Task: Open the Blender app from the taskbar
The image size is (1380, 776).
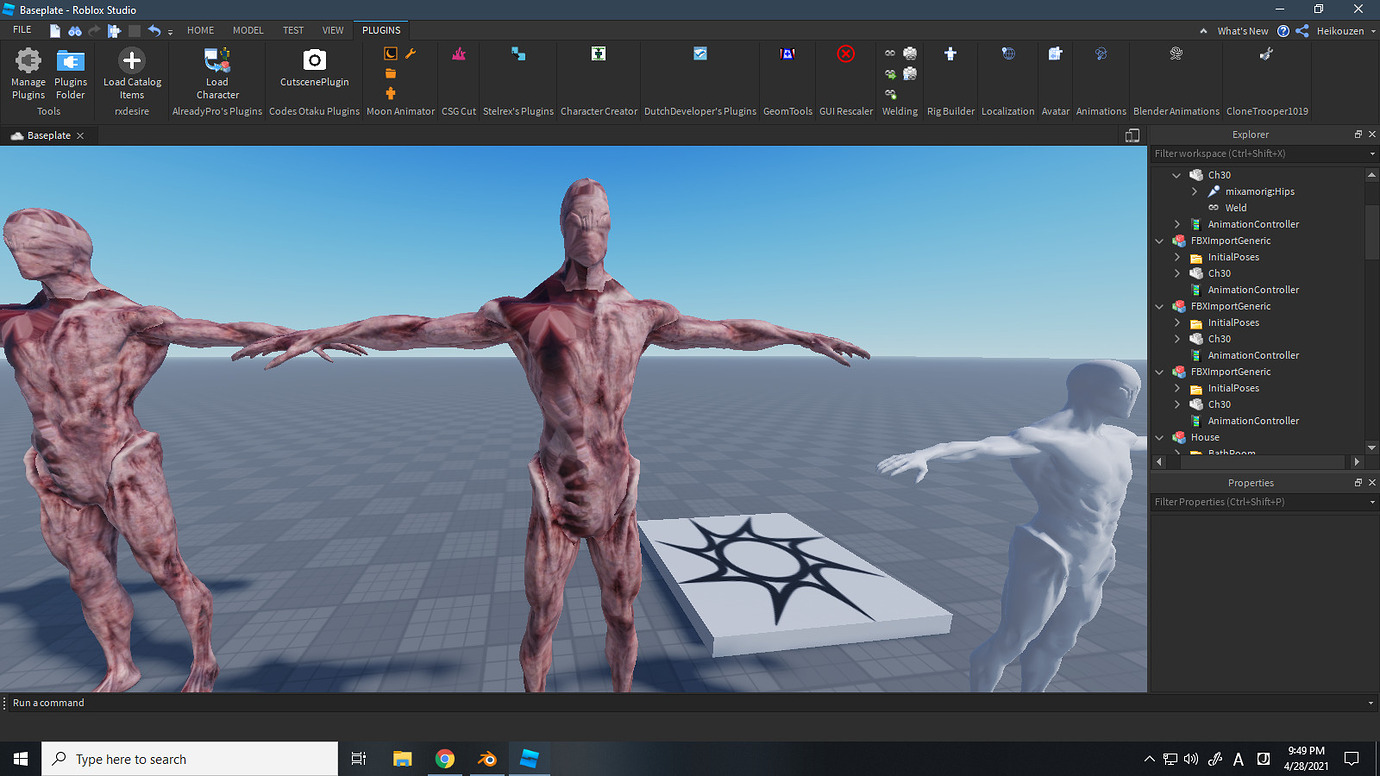Action: [487, 759]
